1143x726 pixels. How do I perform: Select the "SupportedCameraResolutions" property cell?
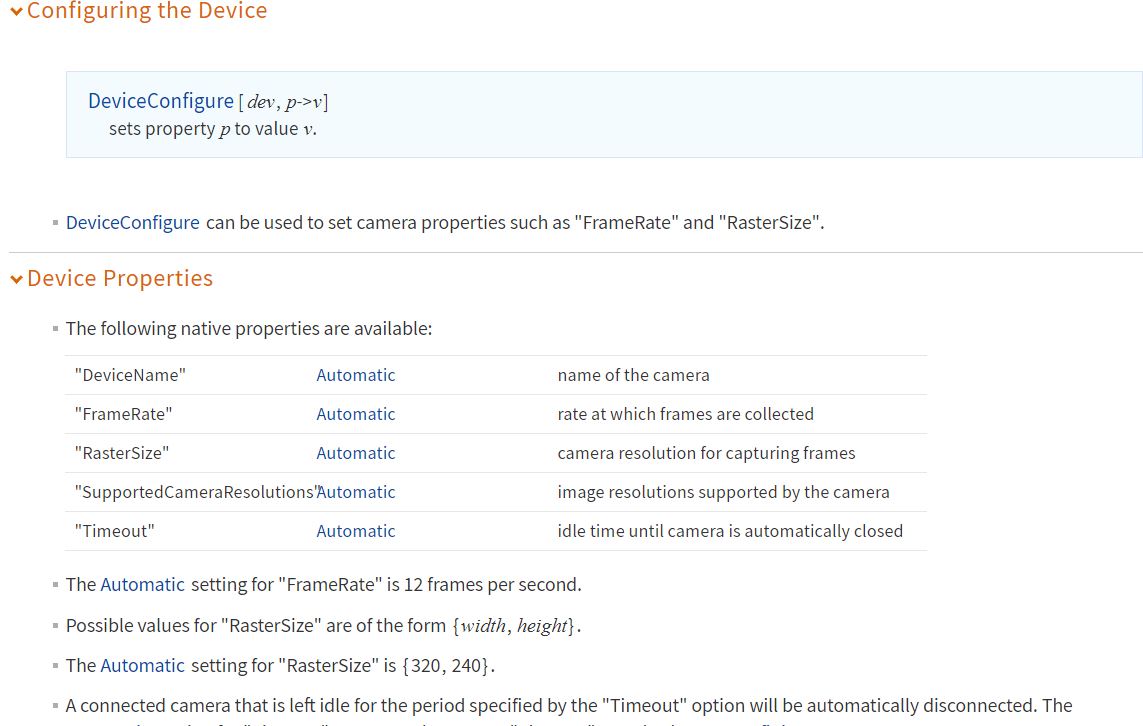click(x=197, y=492)
